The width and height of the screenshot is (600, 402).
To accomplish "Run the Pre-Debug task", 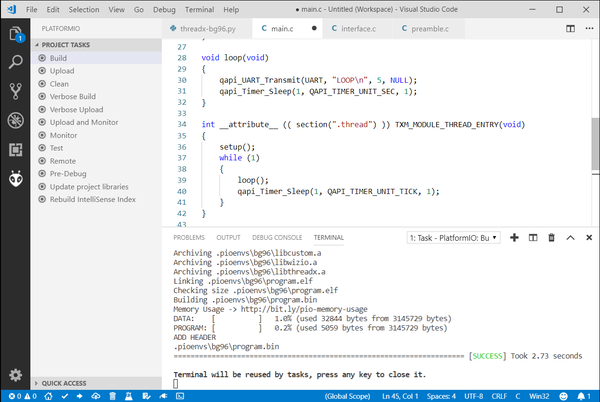I will coord(96,173).
